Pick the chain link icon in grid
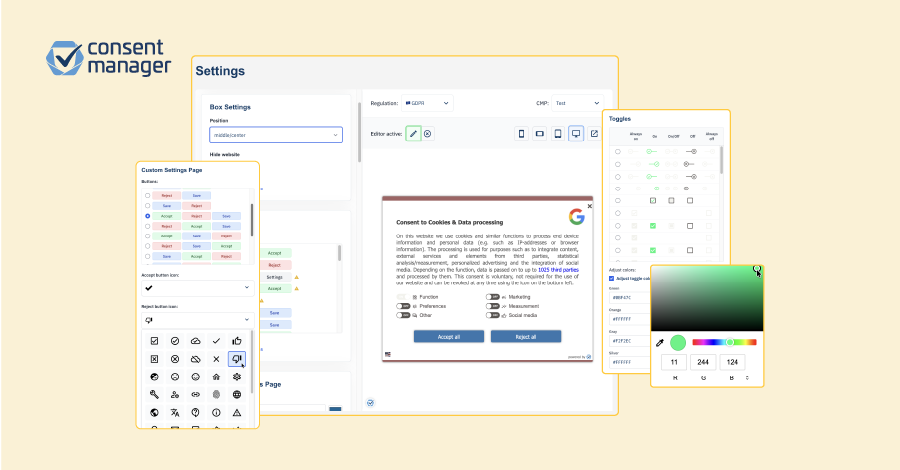 pos(196,394)
